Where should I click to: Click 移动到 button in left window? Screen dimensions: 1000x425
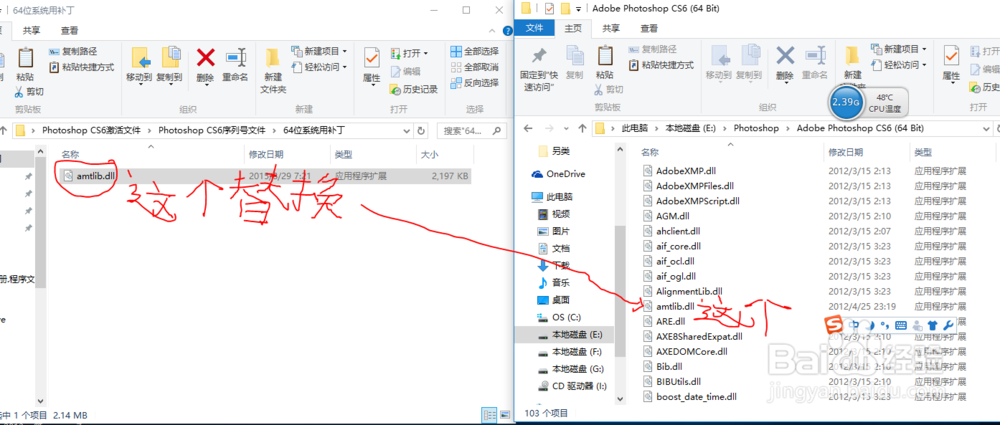[x=140, y=64]
